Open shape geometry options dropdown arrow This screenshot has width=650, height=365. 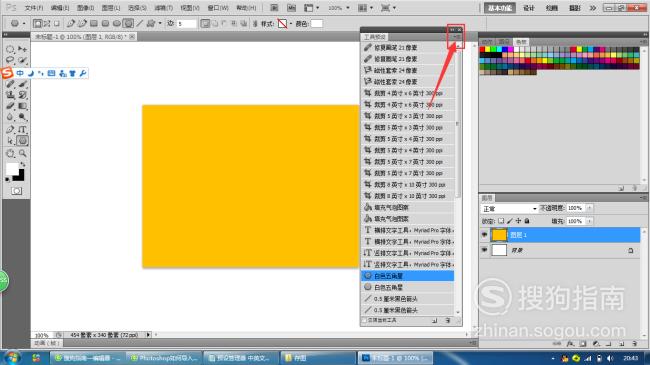pos(160,24)
